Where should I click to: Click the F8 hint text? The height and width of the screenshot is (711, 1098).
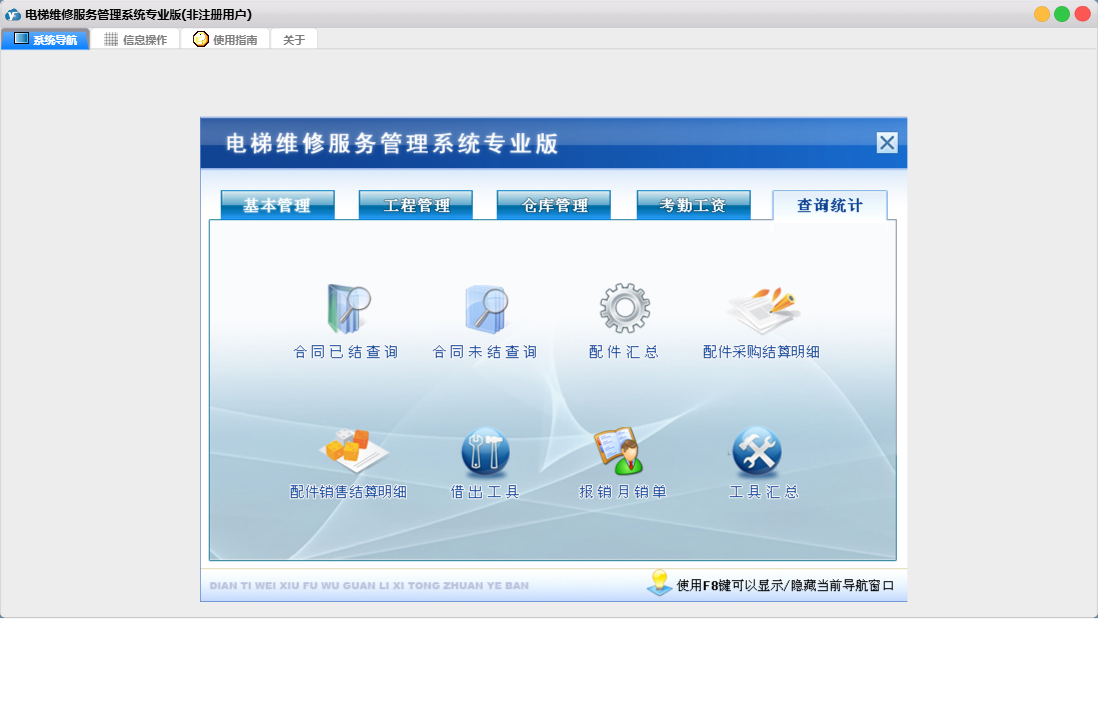coord(786,585)
